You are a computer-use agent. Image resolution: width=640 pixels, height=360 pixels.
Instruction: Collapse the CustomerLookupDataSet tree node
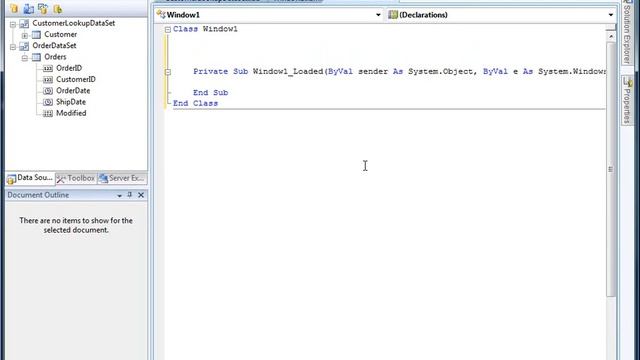pos(13,24)
